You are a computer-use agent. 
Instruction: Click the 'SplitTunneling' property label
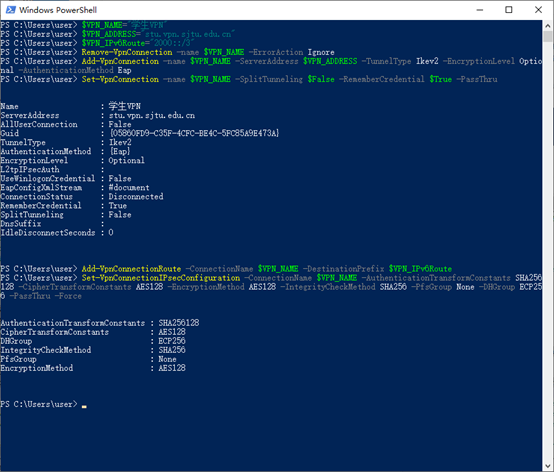pyautogui.click(x=32, y=214)
